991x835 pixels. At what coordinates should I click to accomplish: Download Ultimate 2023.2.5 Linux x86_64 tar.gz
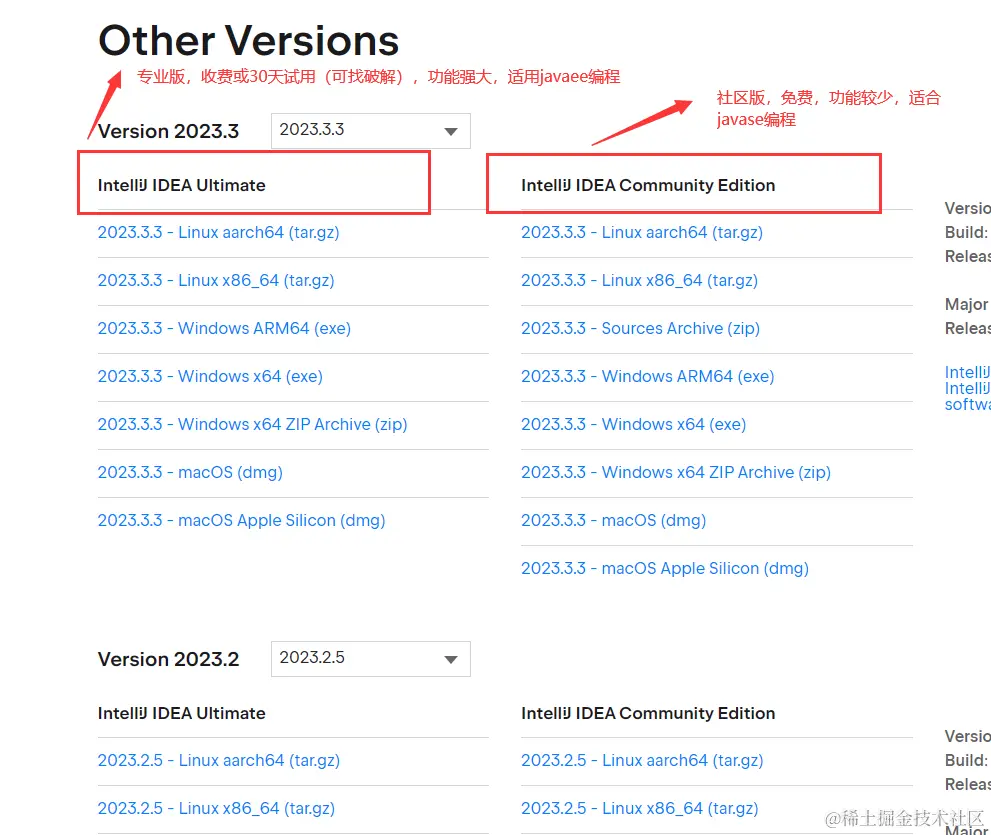[x=216, y=808]
